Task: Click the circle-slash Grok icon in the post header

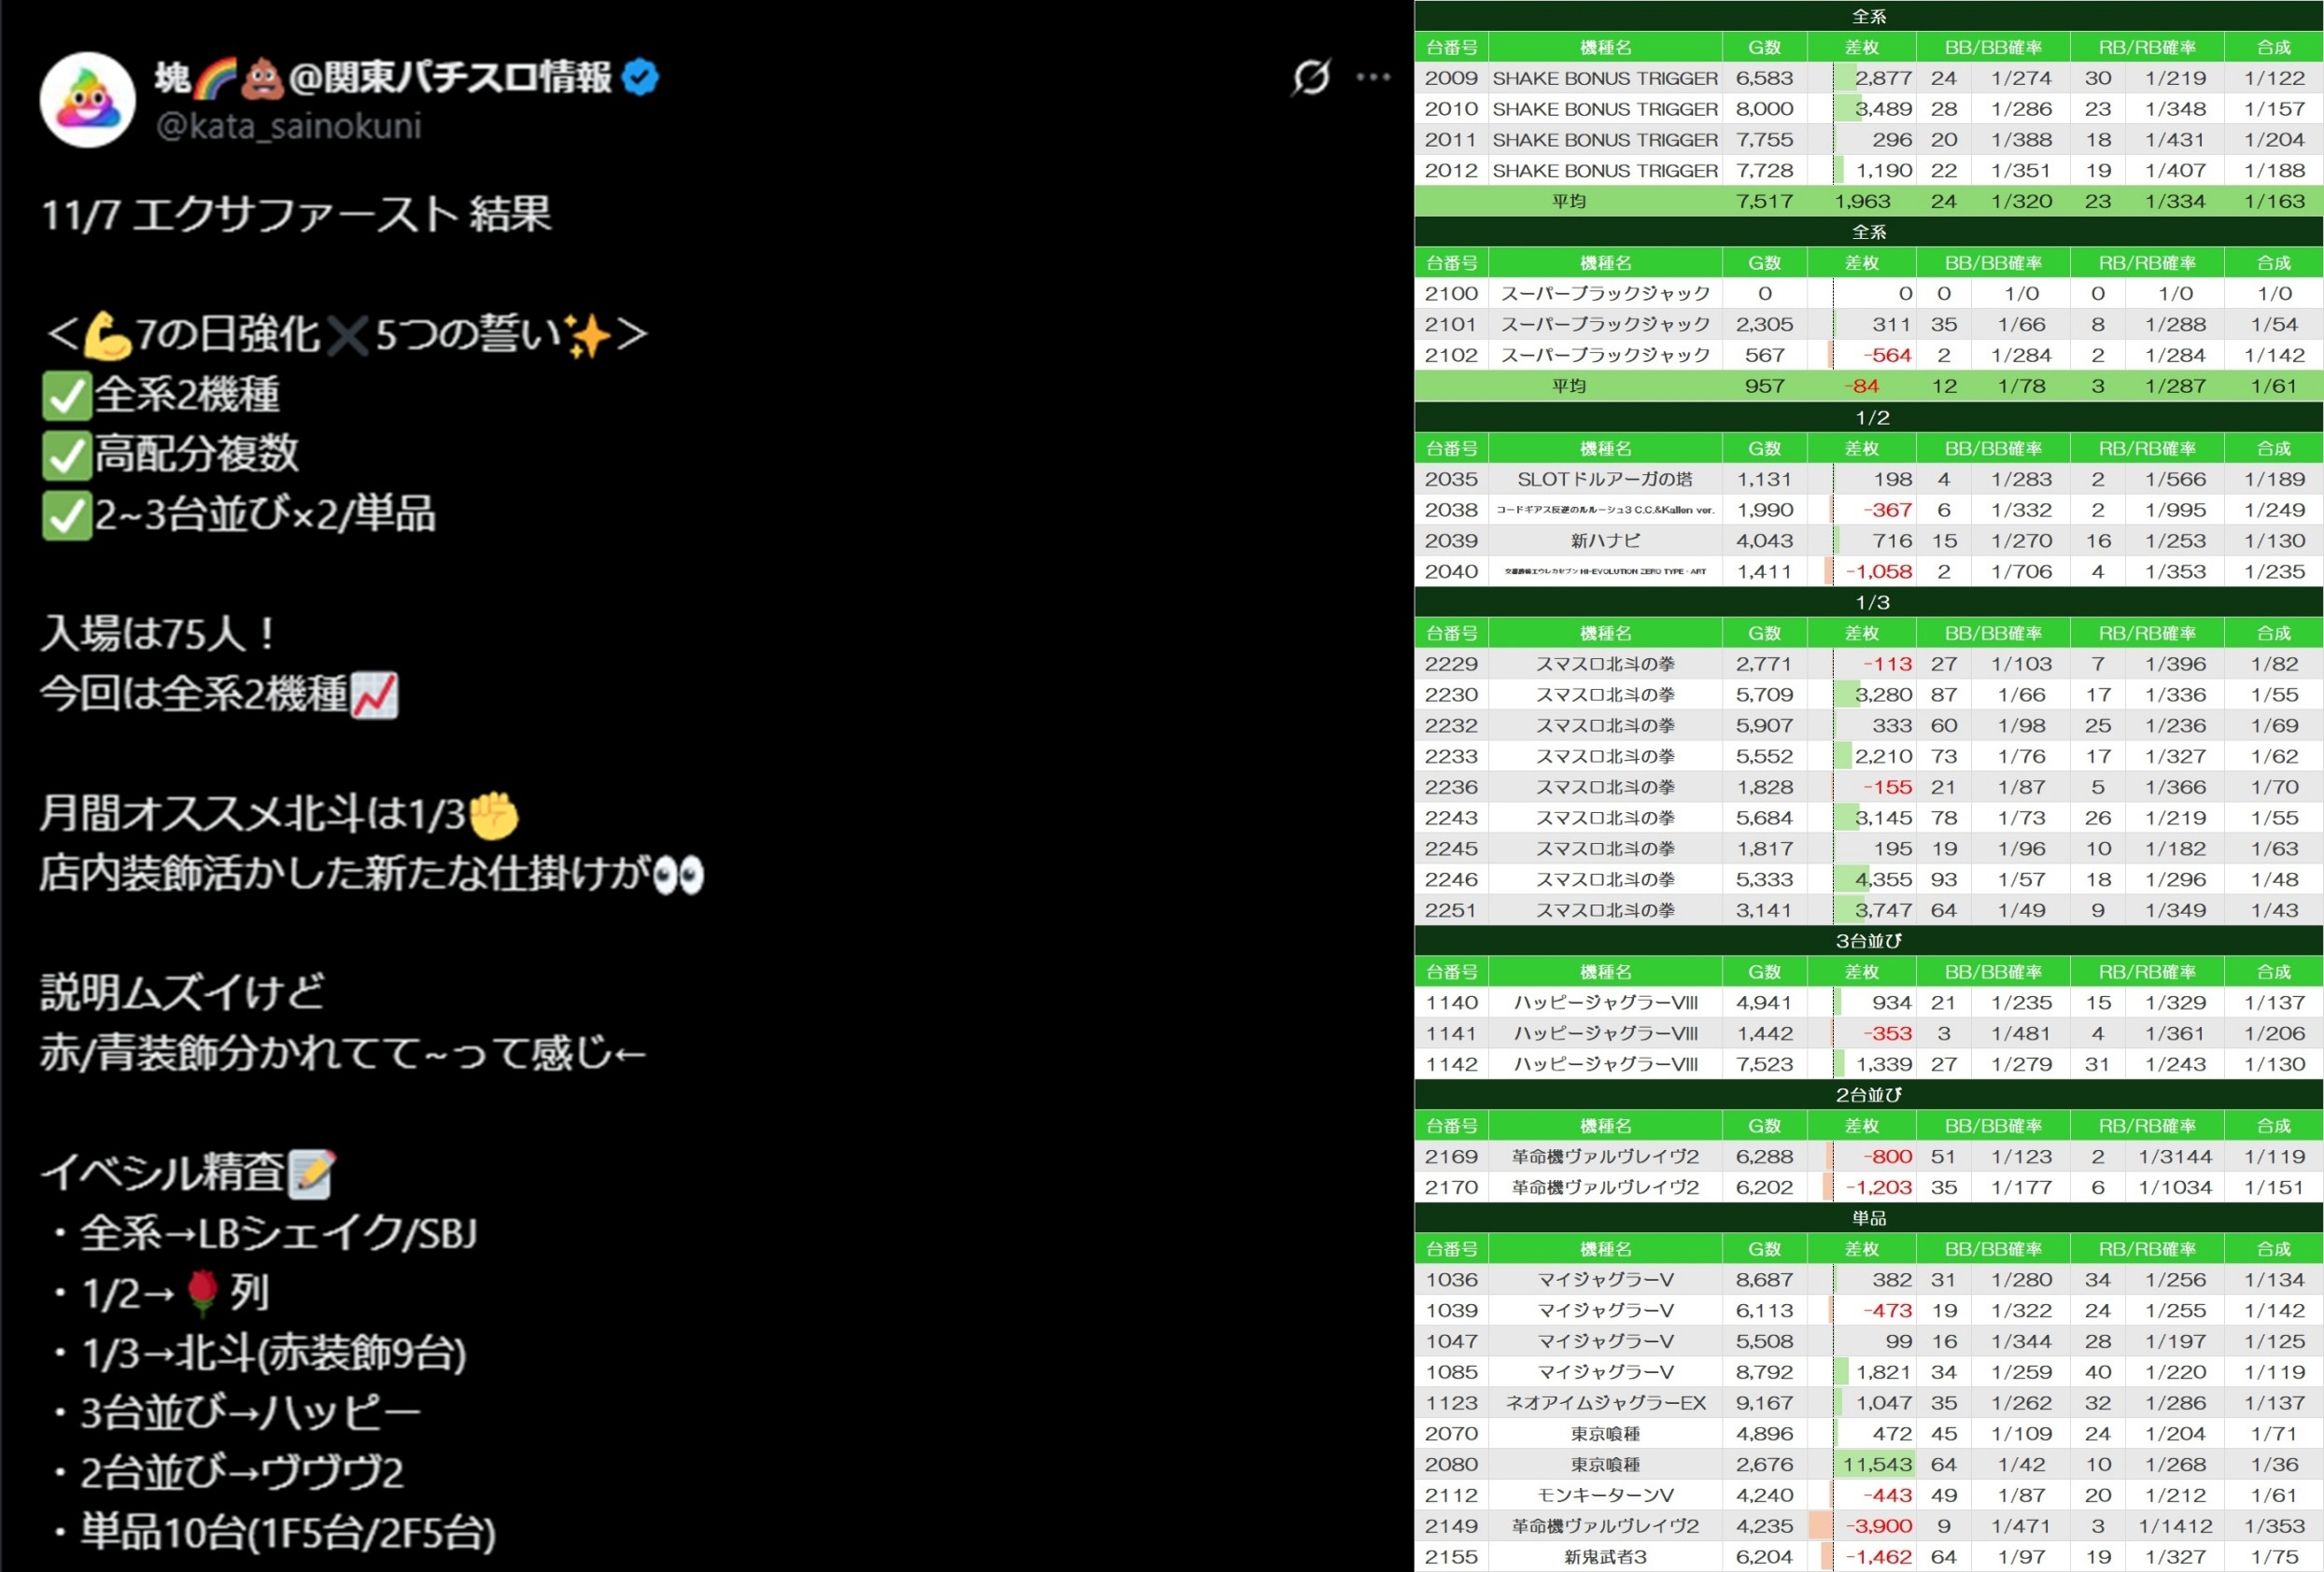Action: tap(1310, 77)
